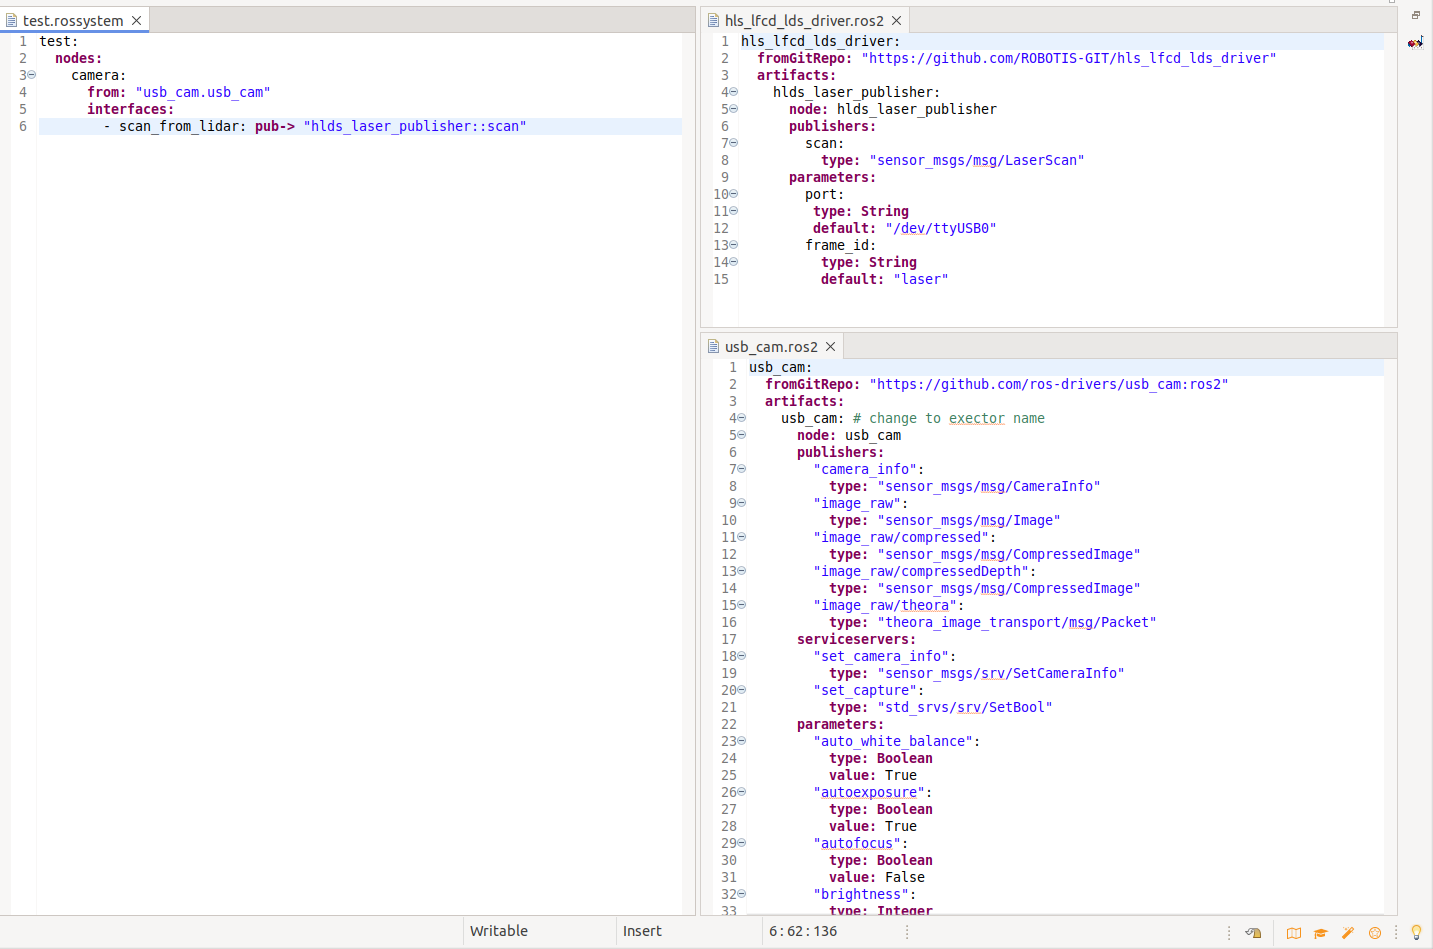Collapse the camera block at line 3 in test.rossystem
Image resolution: width=1433 pixels, height=949 pixels.
[32, 75]
